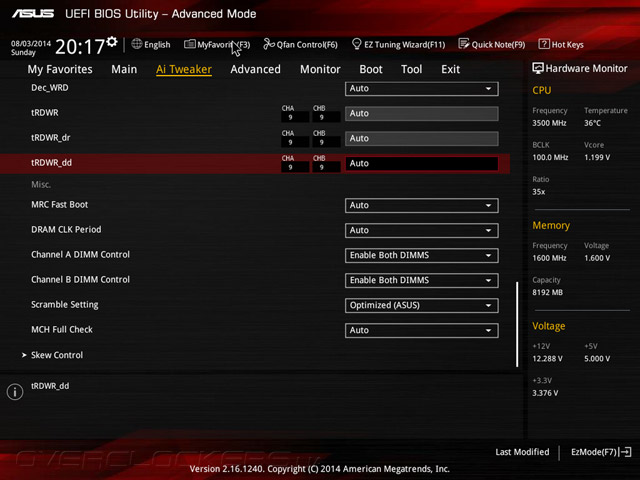Click the tRDWR Auto input field
Screen dimensions: 640x480
[x=422, y=113]
